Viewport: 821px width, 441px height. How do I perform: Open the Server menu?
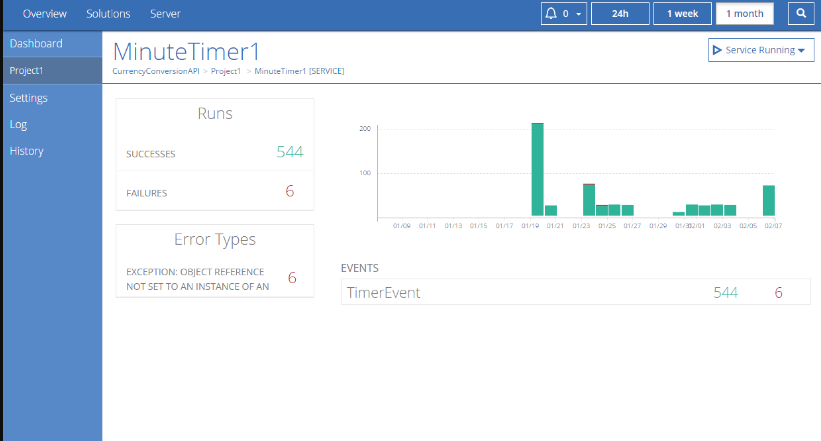click(165, 14)
